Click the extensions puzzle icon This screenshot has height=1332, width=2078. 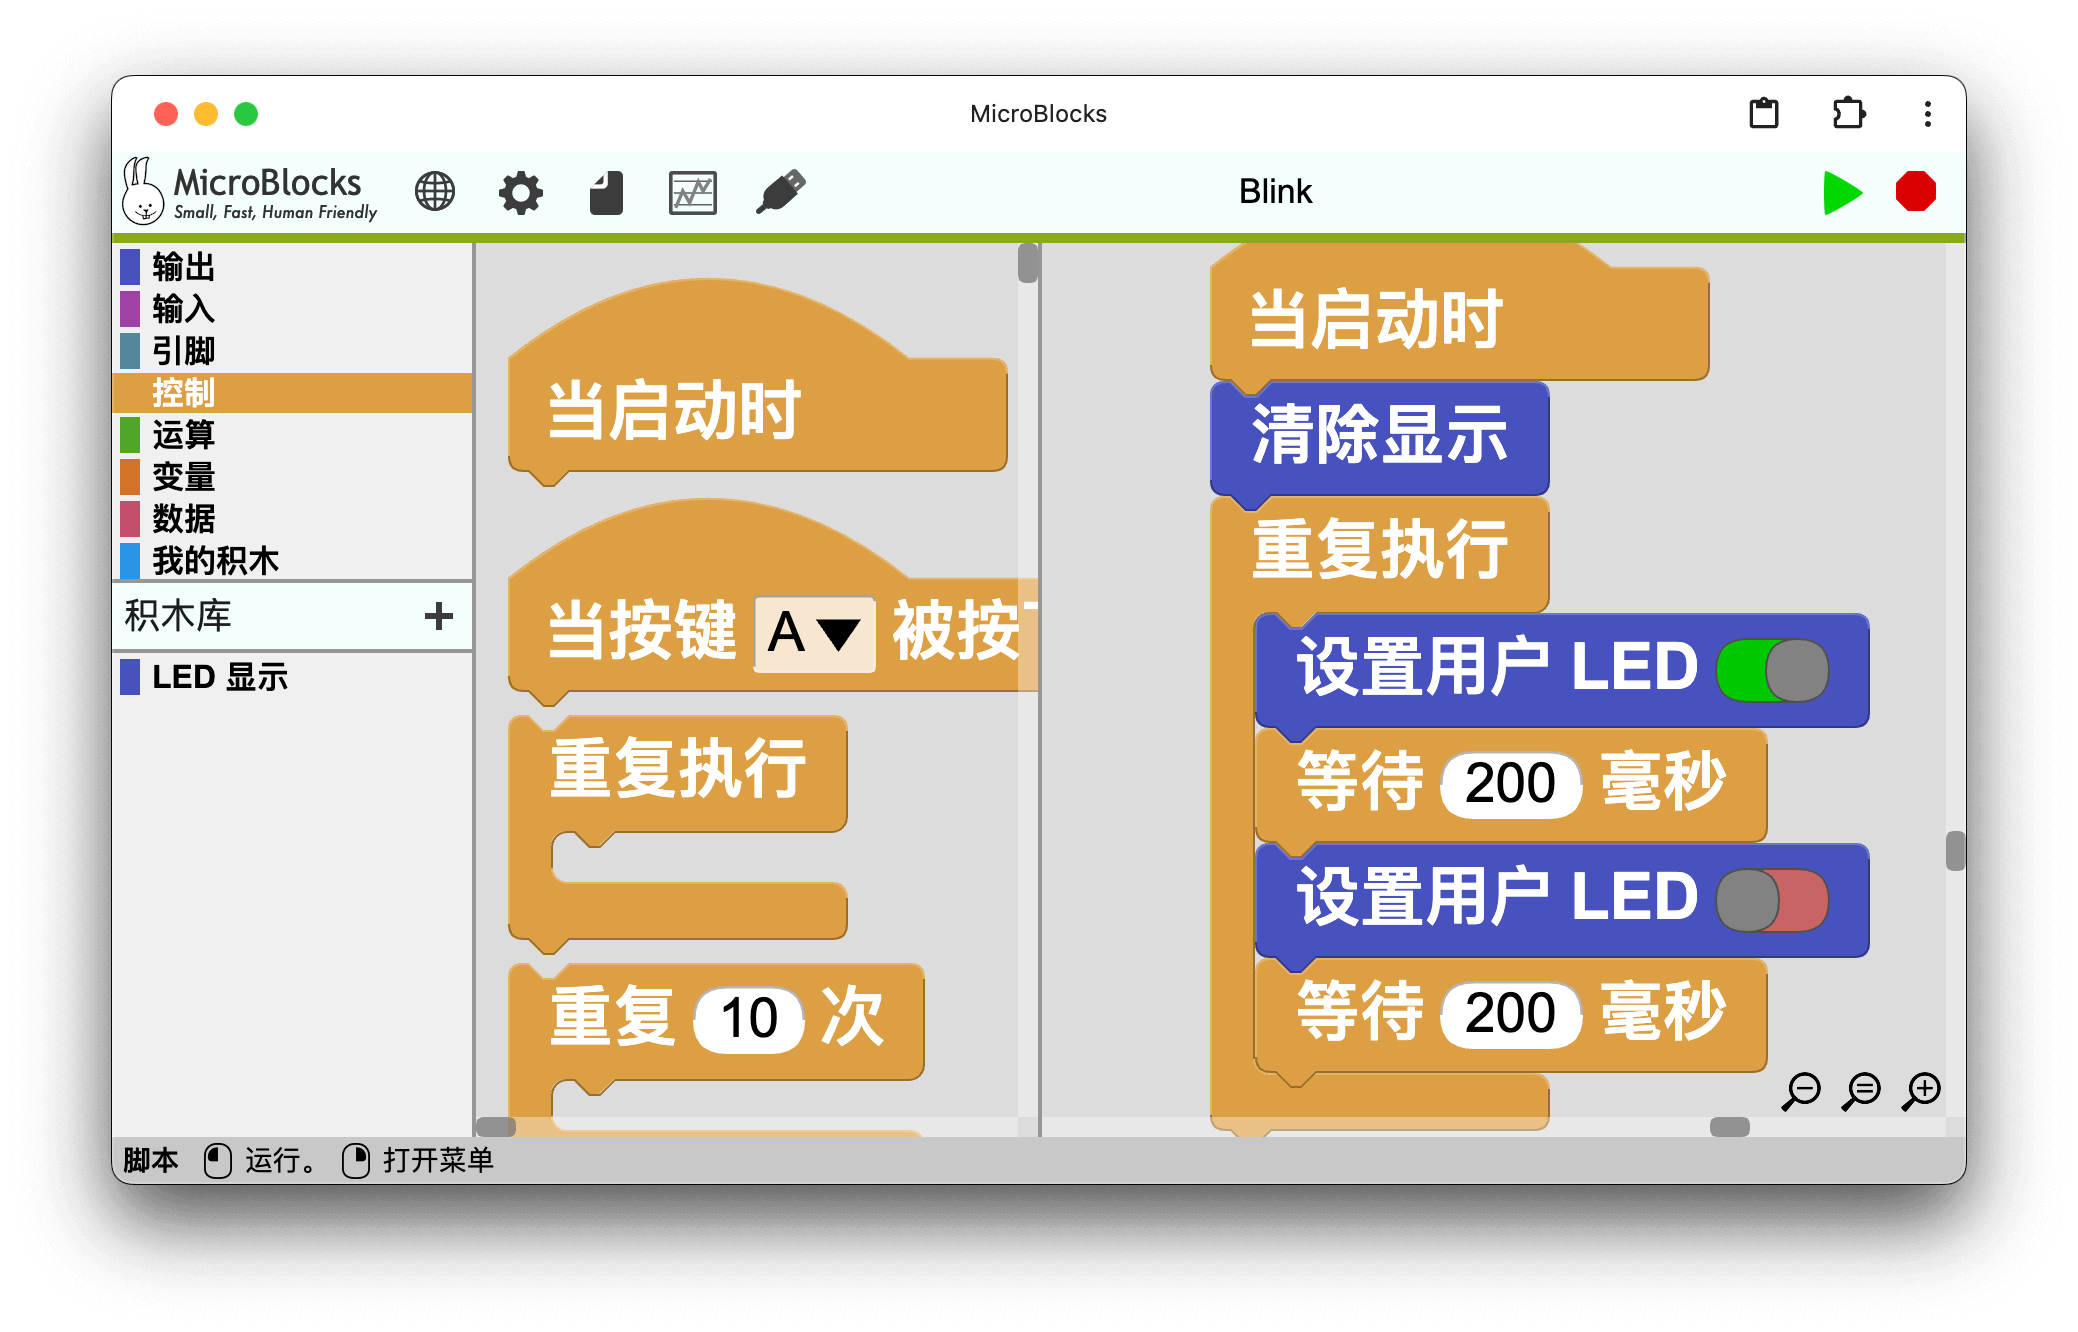[1848, 114]
